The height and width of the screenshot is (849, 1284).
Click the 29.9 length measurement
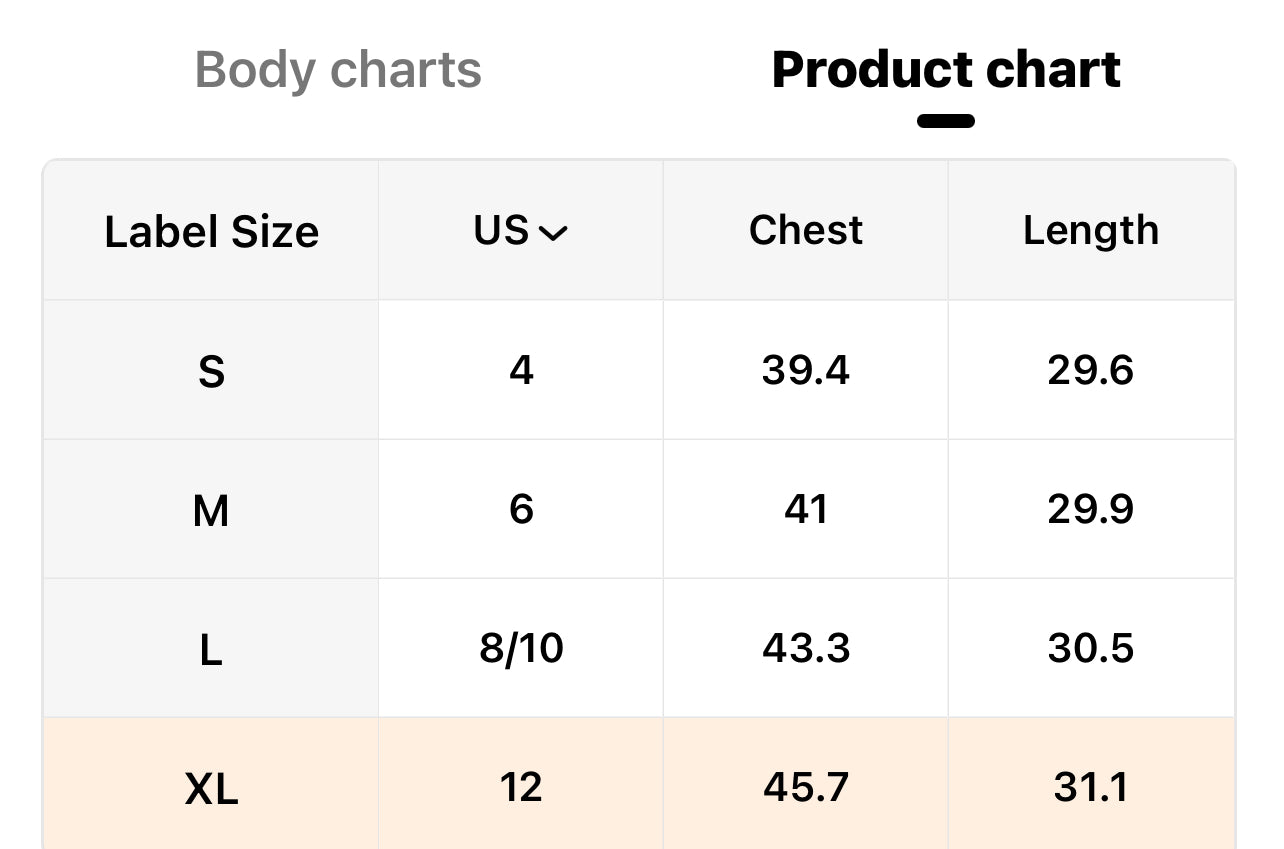click(1090, 510)
